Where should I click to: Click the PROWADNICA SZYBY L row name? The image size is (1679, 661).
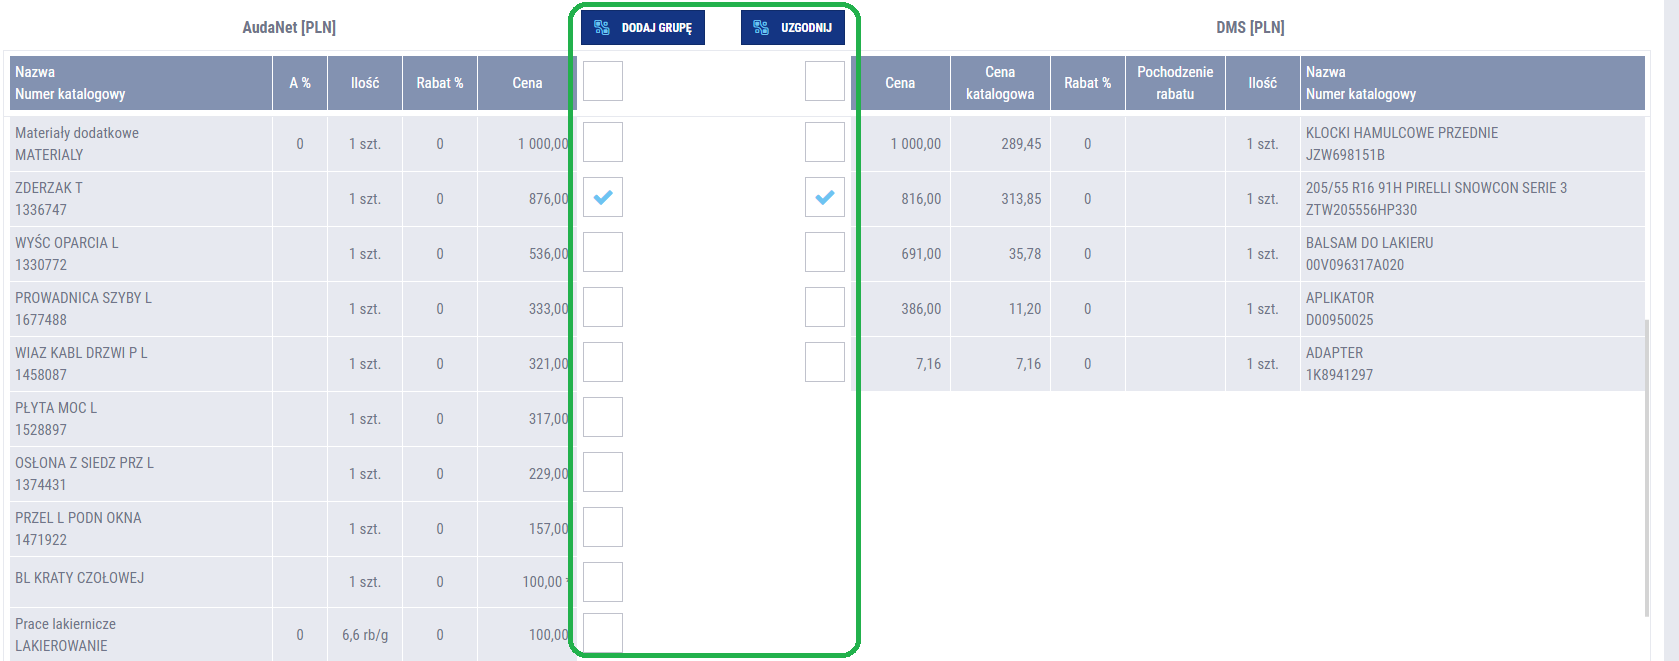(84, 298)
